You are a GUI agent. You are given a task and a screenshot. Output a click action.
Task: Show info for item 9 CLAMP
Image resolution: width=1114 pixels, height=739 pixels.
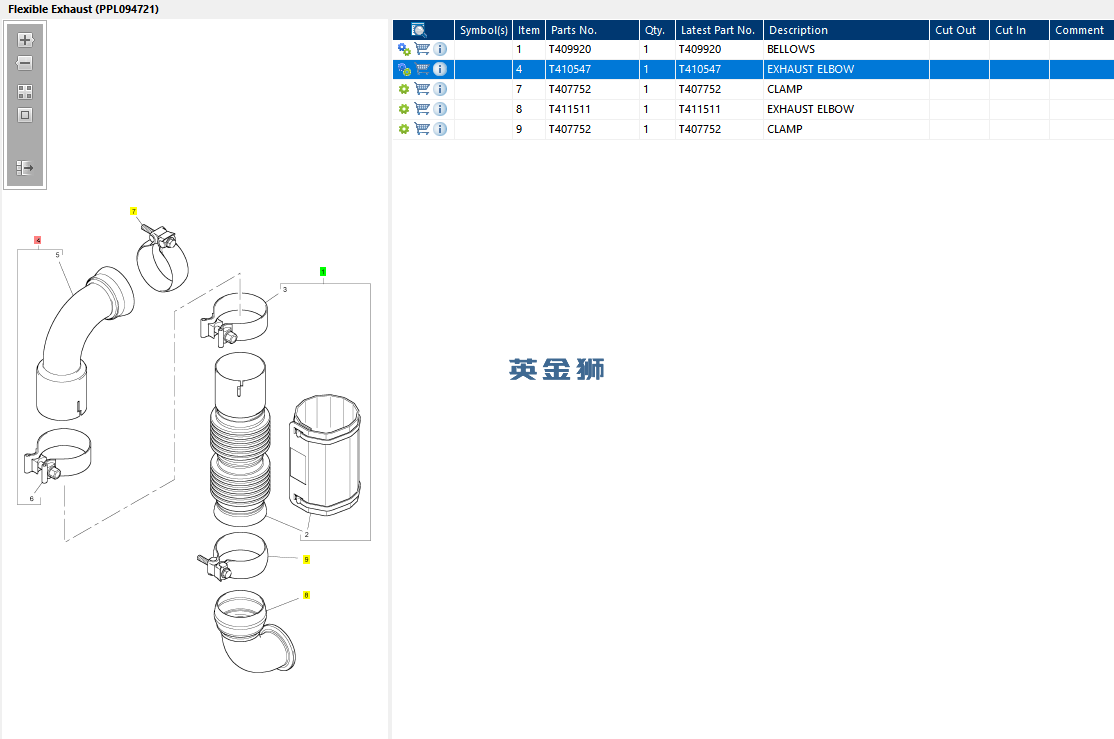440,129
